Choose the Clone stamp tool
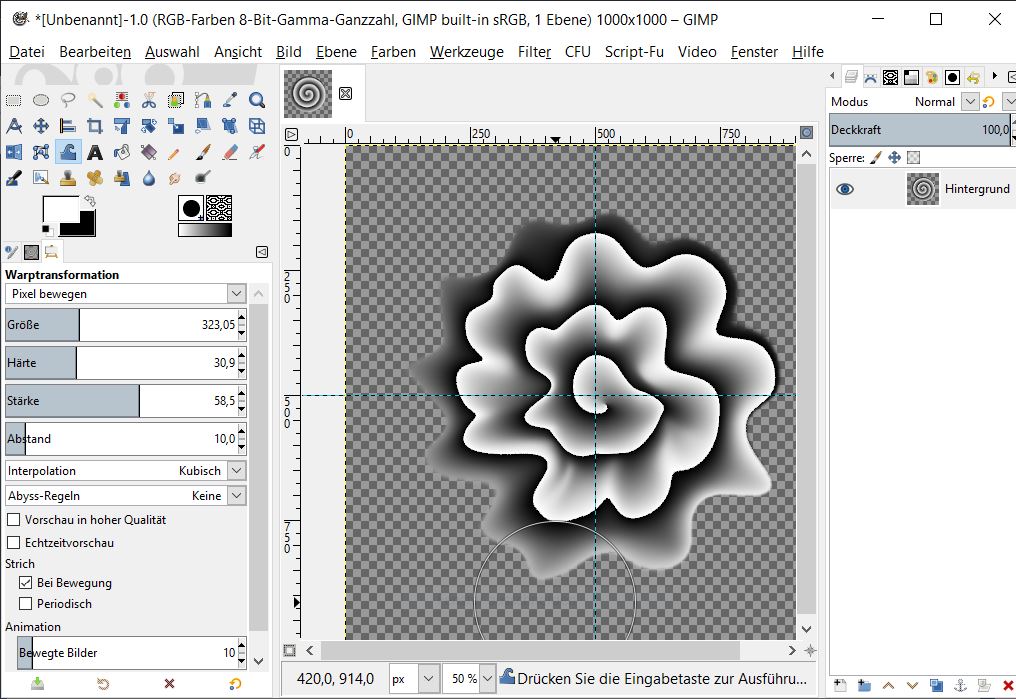The image size is (1016, 699). coord(68,178)
